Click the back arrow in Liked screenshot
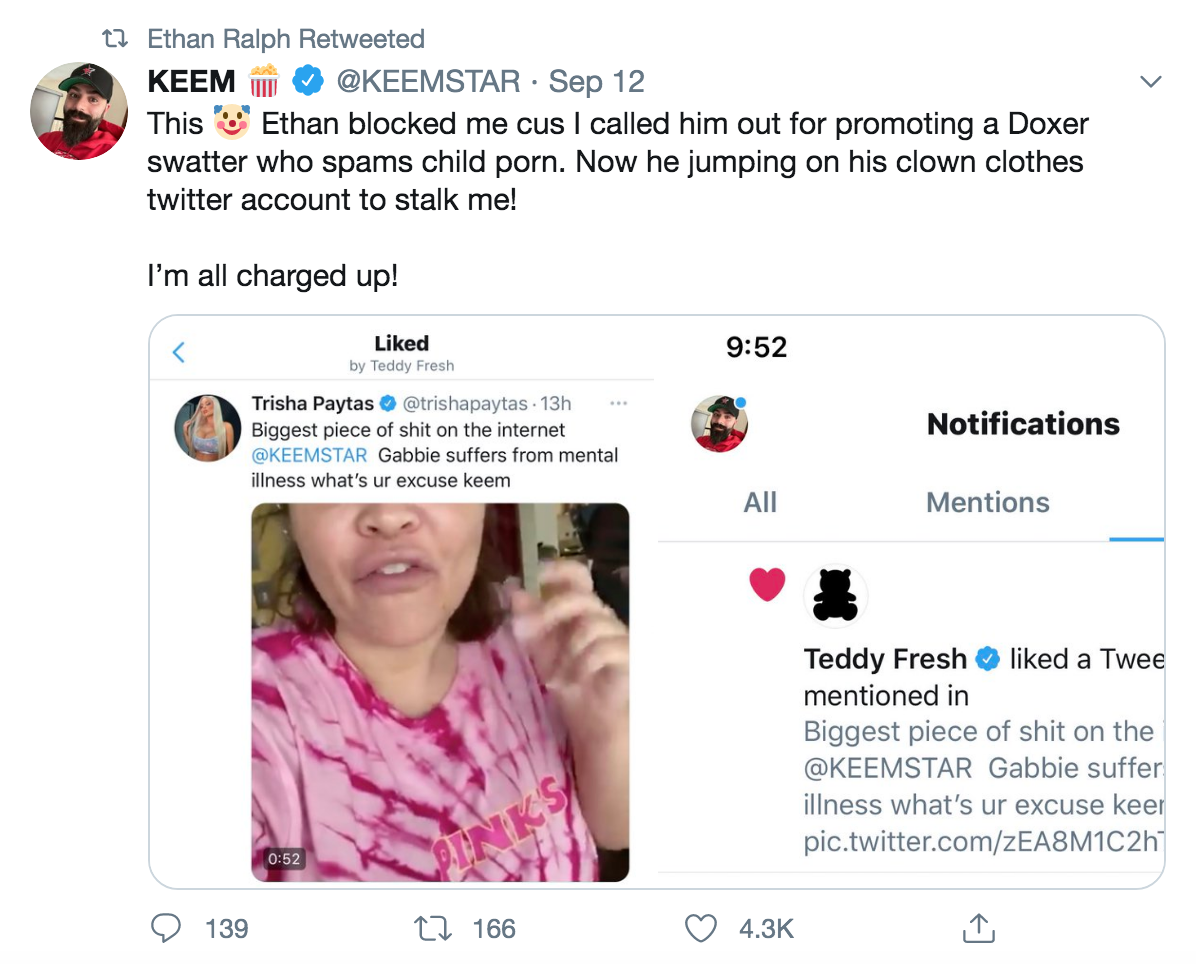The width and height of the screenshot is (1196, 964). 178,352
